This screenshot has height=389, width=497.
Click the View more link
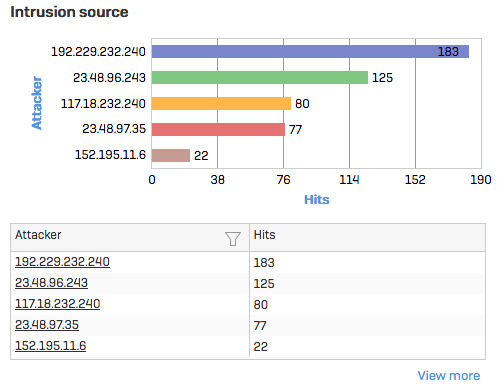[449, 376]
